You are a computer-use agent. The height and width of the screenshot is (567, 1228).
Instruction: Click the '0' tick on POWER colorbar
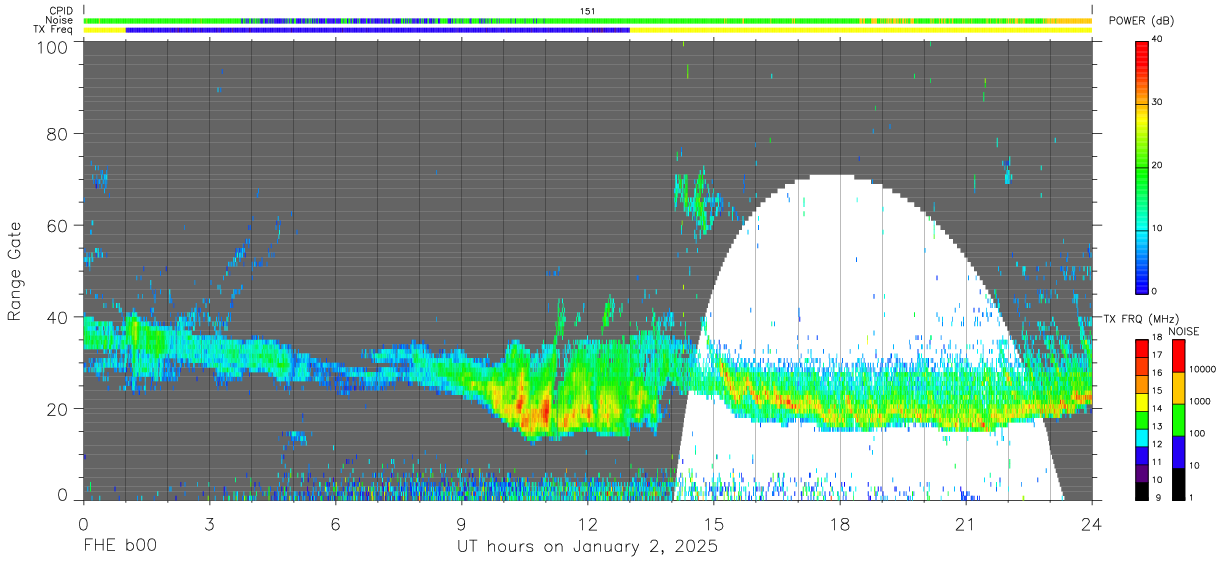tap(1156, 291)
